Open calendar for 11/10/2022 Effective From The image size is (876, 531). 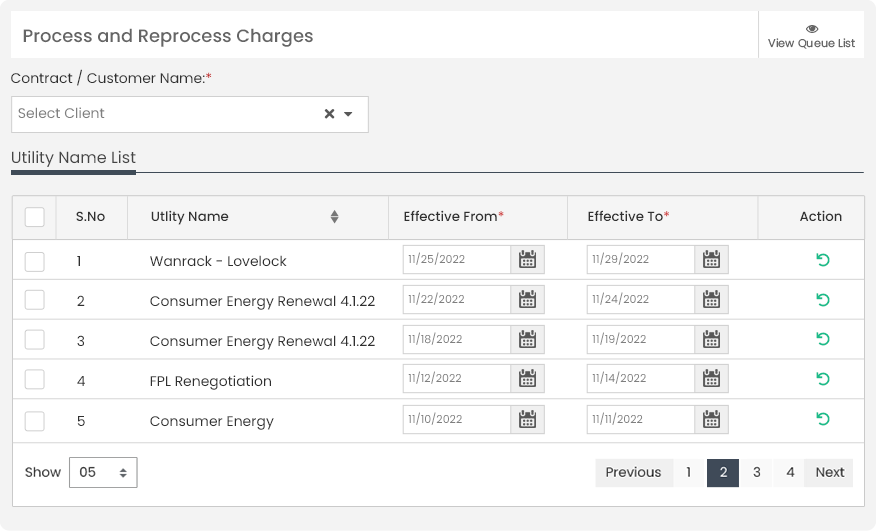[x=527, y=419]
